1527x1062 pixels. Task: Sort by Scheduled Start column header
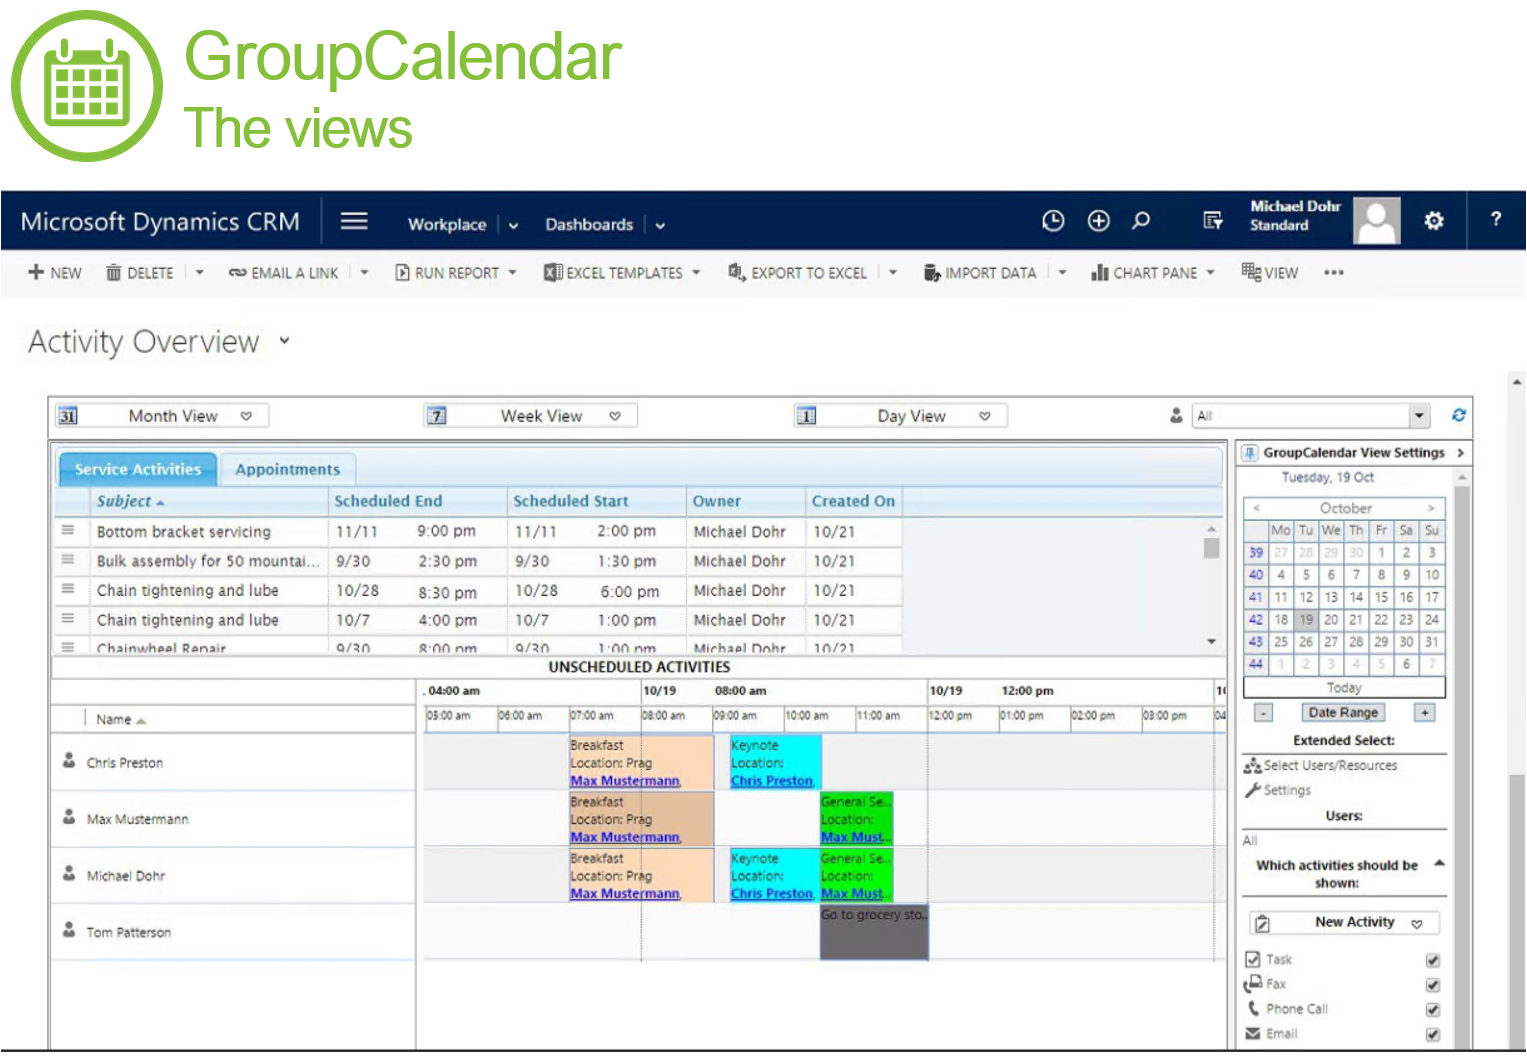[x=596, y=501]
